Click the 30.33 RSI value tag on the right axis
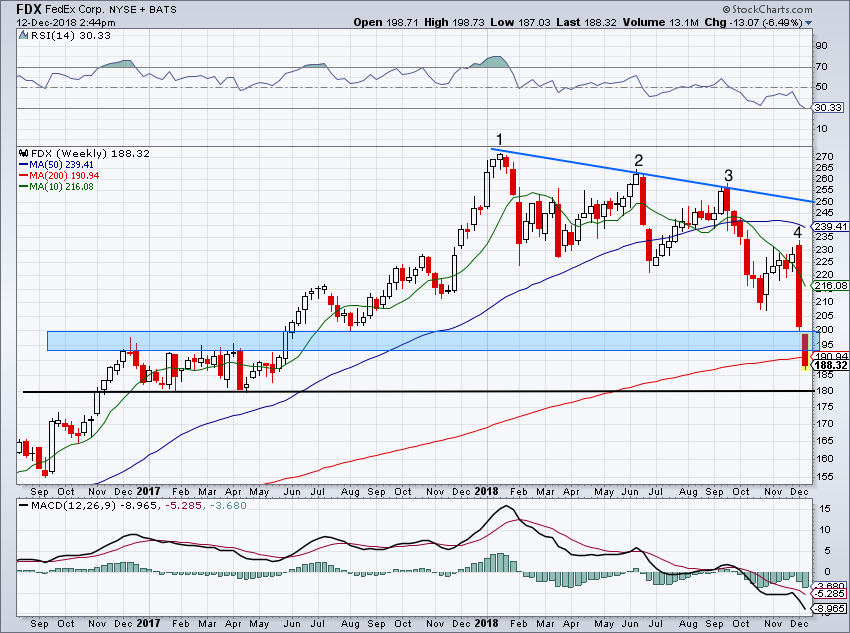The width and height of the screenshot is (850, 633). 829,108
